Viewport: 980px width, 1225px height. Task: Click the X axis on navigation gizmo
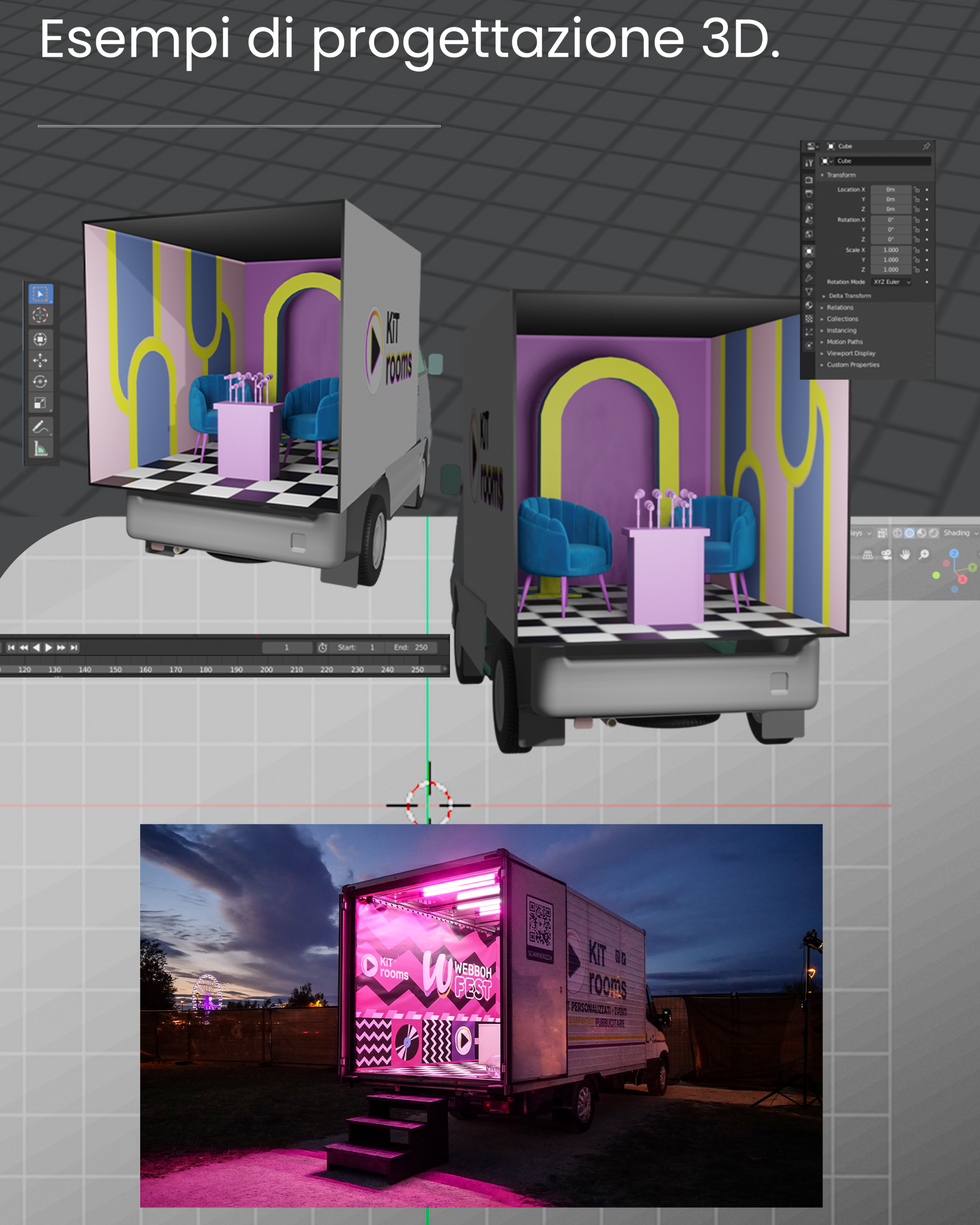tap(963, 579)
